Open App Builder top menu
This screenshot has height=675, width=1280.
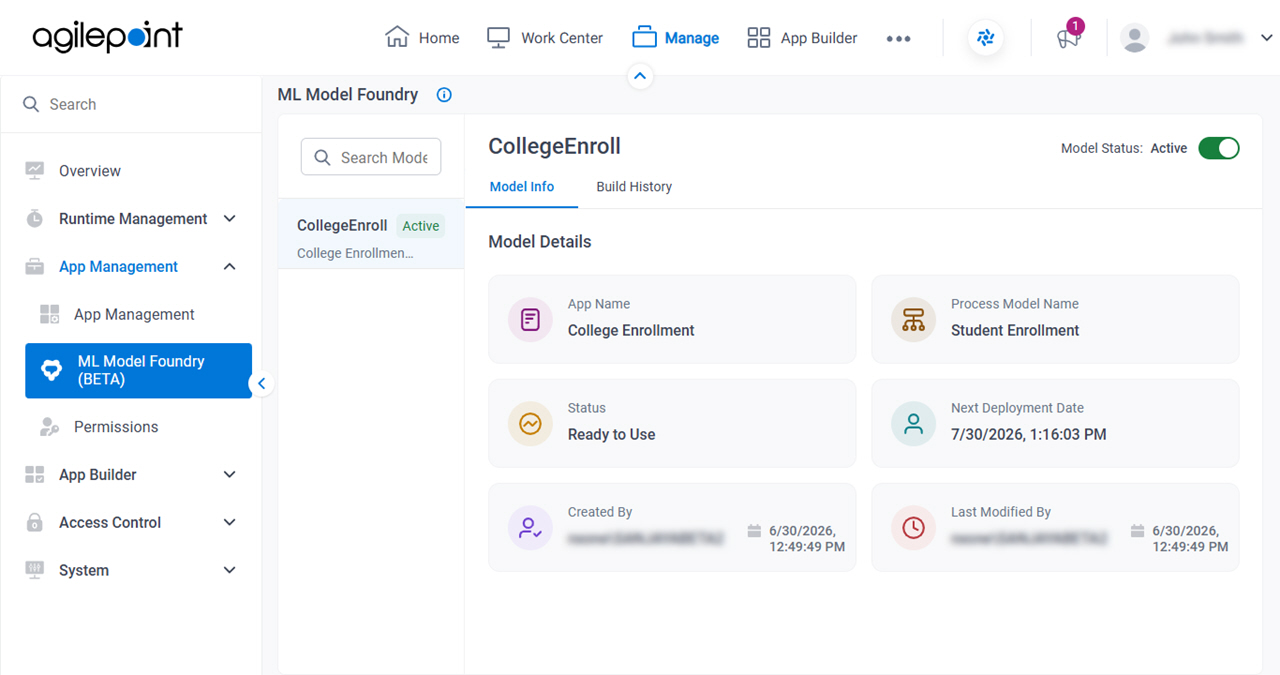(x=803, y=38)
